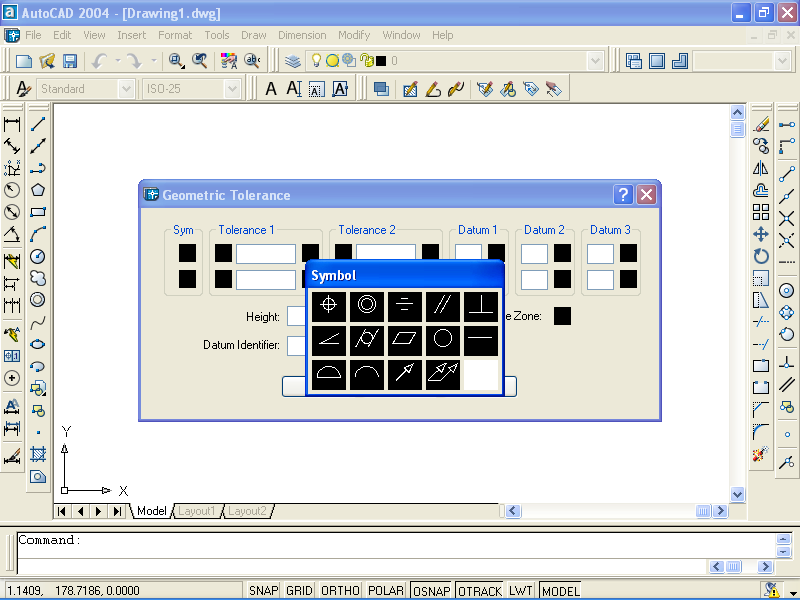This screenshot has height=600, width=800.
Task: Toggle GRID display in status bar
Action: click(299, 591)
